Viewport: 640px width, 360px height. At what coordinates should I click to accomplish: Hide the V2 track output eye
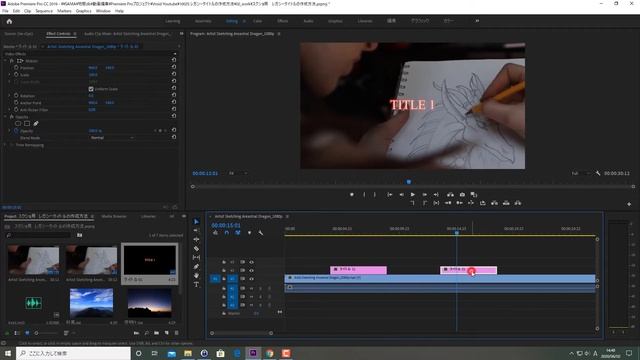pyautogui.click(x=251, y=270)
